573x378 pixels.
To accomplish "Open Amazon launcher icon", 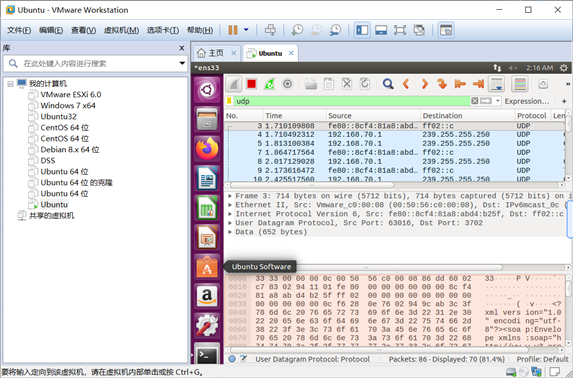I will [207, 296].
